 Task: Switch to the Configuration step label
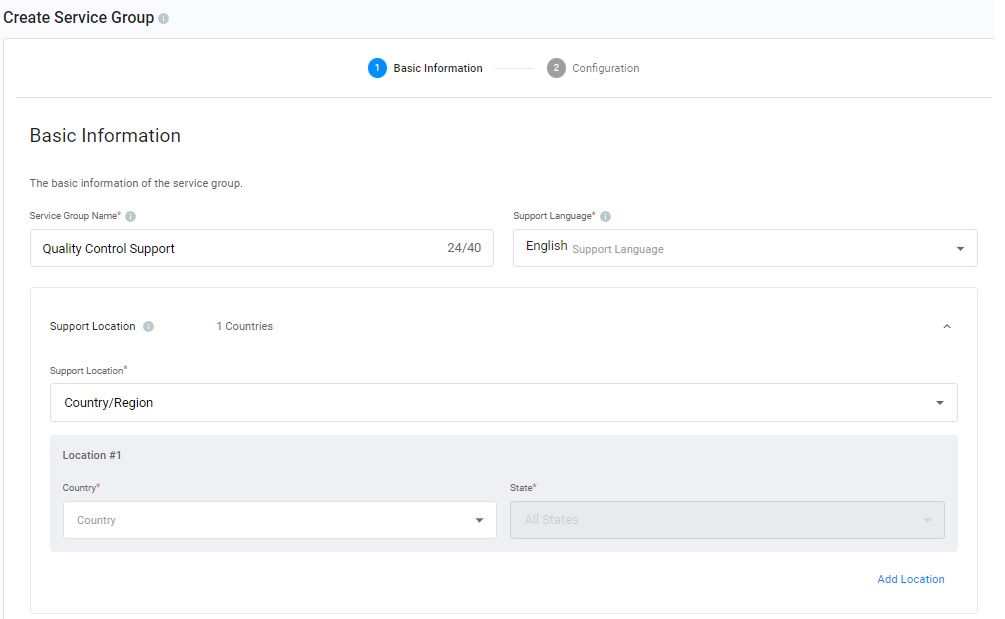click(605, 68)
